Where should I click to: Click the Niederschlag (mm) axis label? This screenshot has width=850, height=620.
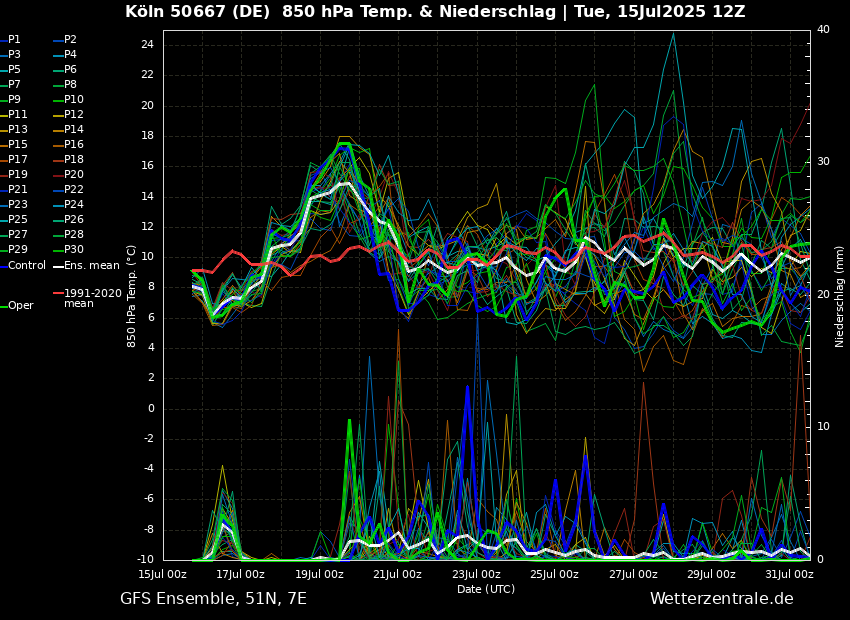click(840, 296)
